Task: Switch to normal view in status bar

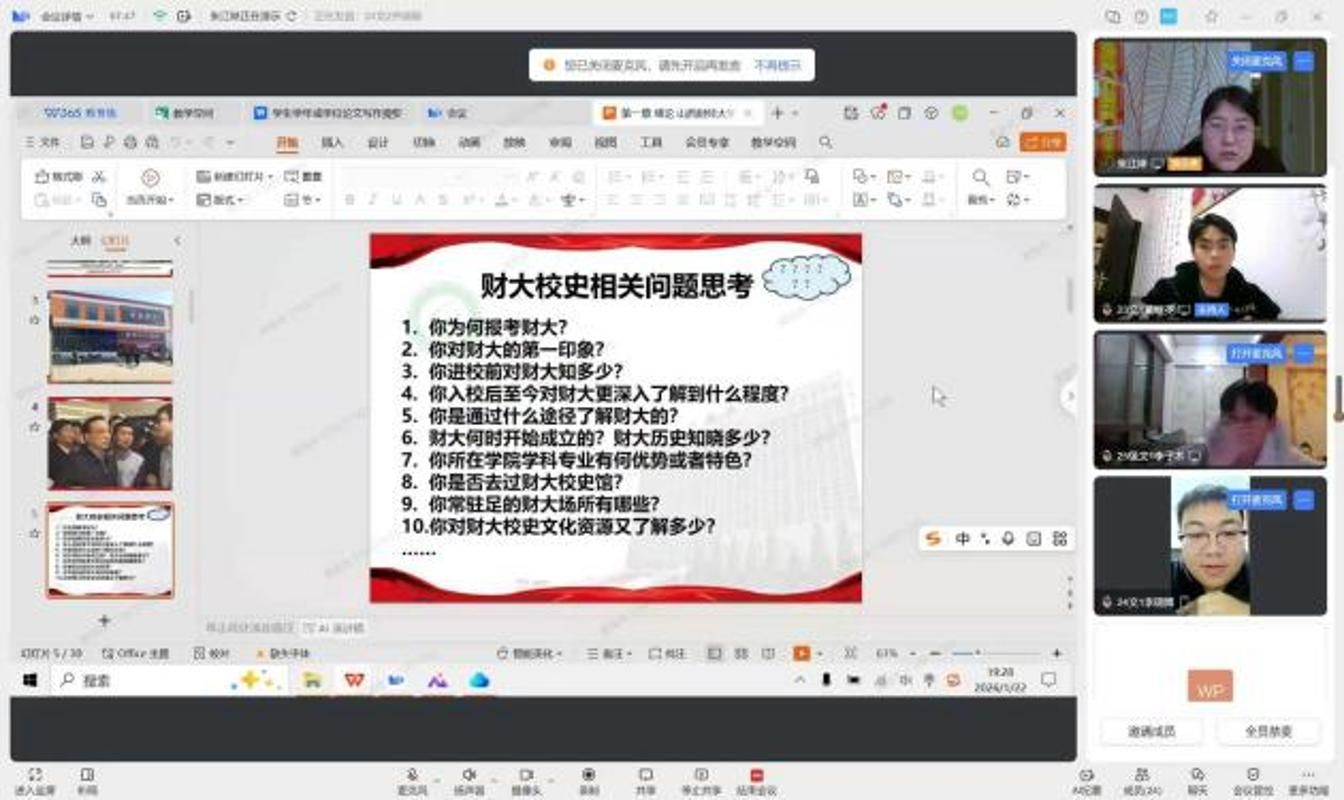Action: (x=714, y=653)
